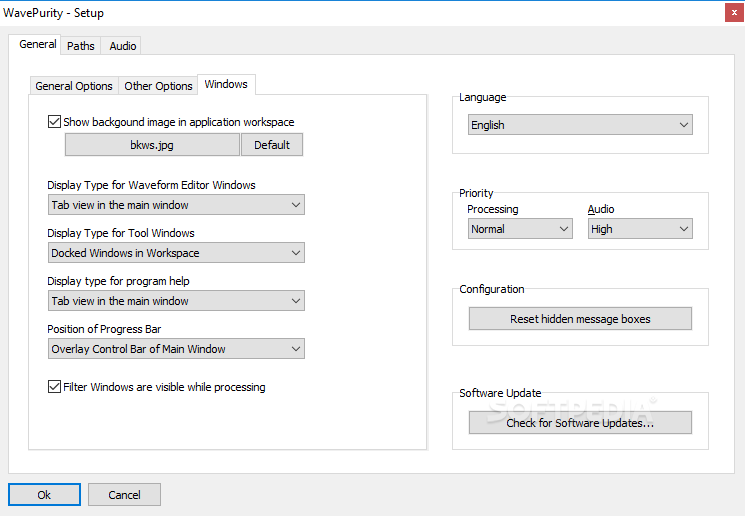
Task: Click the Cancel button
Action: pyautogui.click(x=124, y=495)
